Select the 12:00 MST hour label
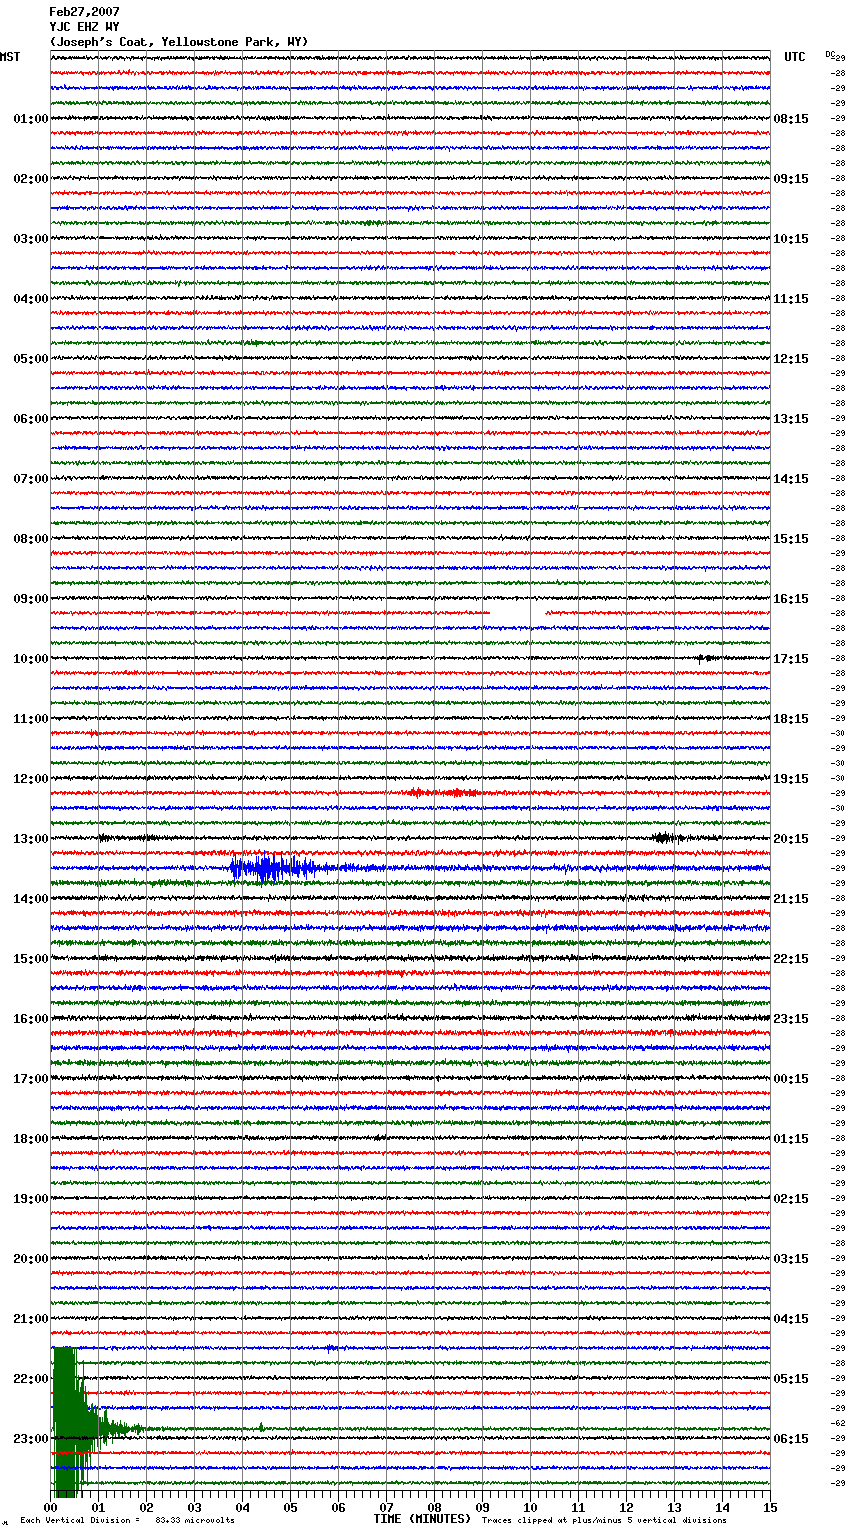This screenshot has width=850, height=1534. pos(31,779)
